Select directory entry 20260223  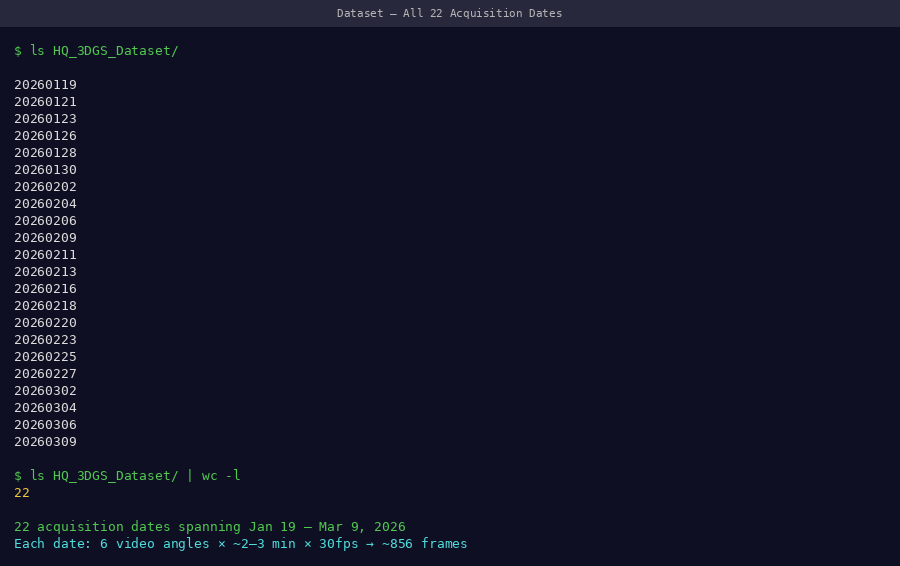tap(45, 340)
